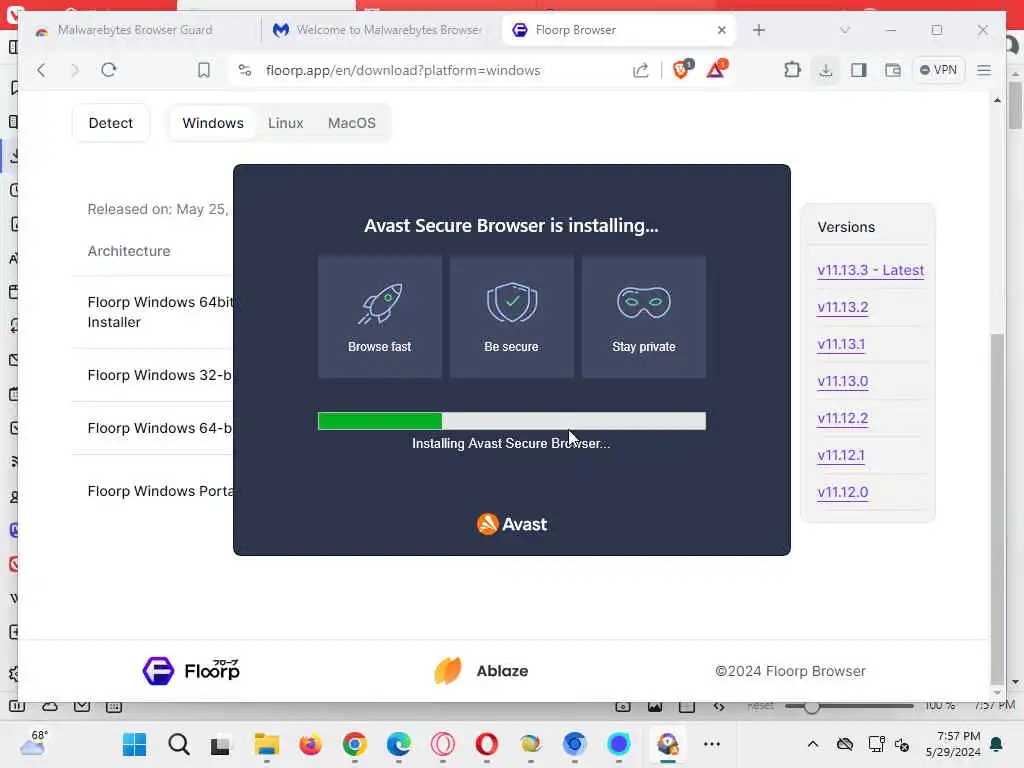Viewport: 1024px width, 768px height.
Task: Click the Floorp logo in footer
Action: 191,671
